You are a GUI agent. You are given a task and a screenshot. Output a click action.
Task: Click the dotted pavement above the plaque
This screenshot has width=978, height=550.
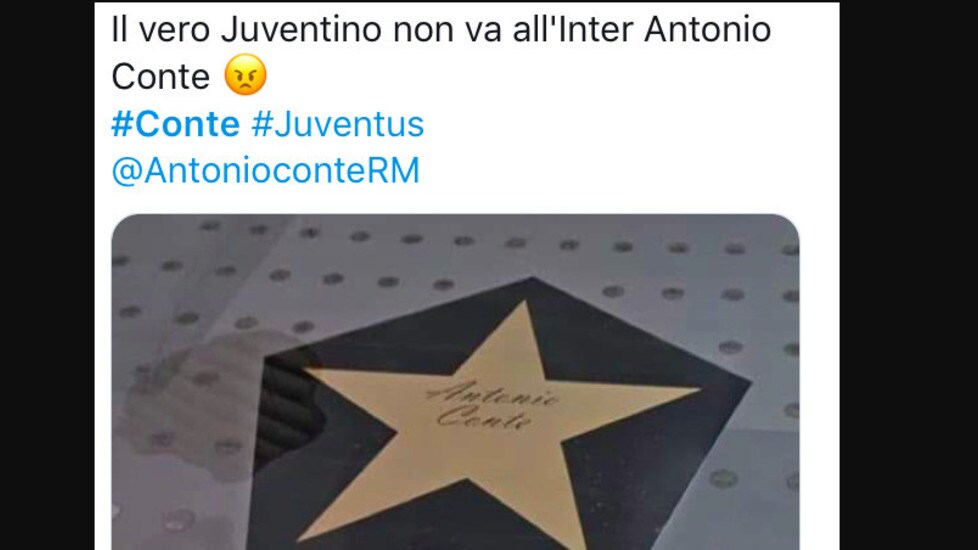tap(437, 249)
